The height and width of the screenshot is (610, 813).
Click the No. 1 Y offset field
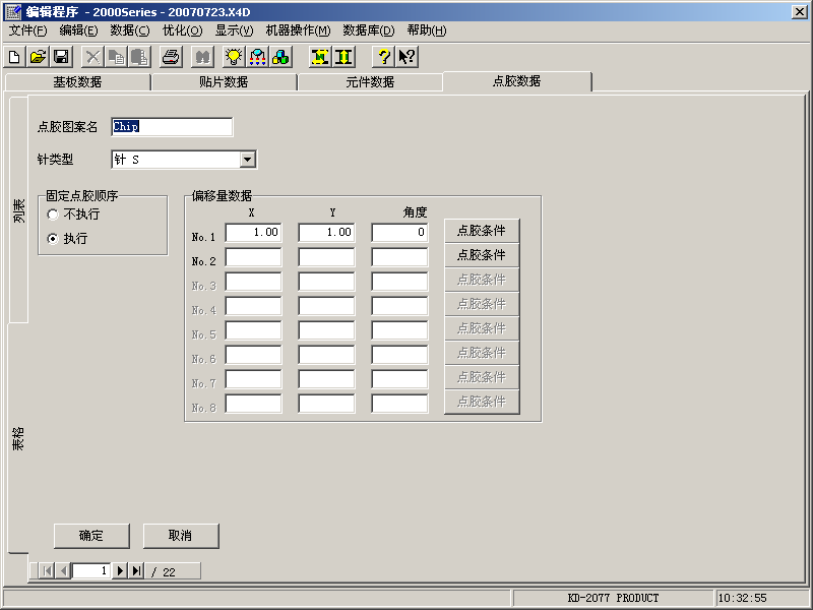(x=327, y=232)
